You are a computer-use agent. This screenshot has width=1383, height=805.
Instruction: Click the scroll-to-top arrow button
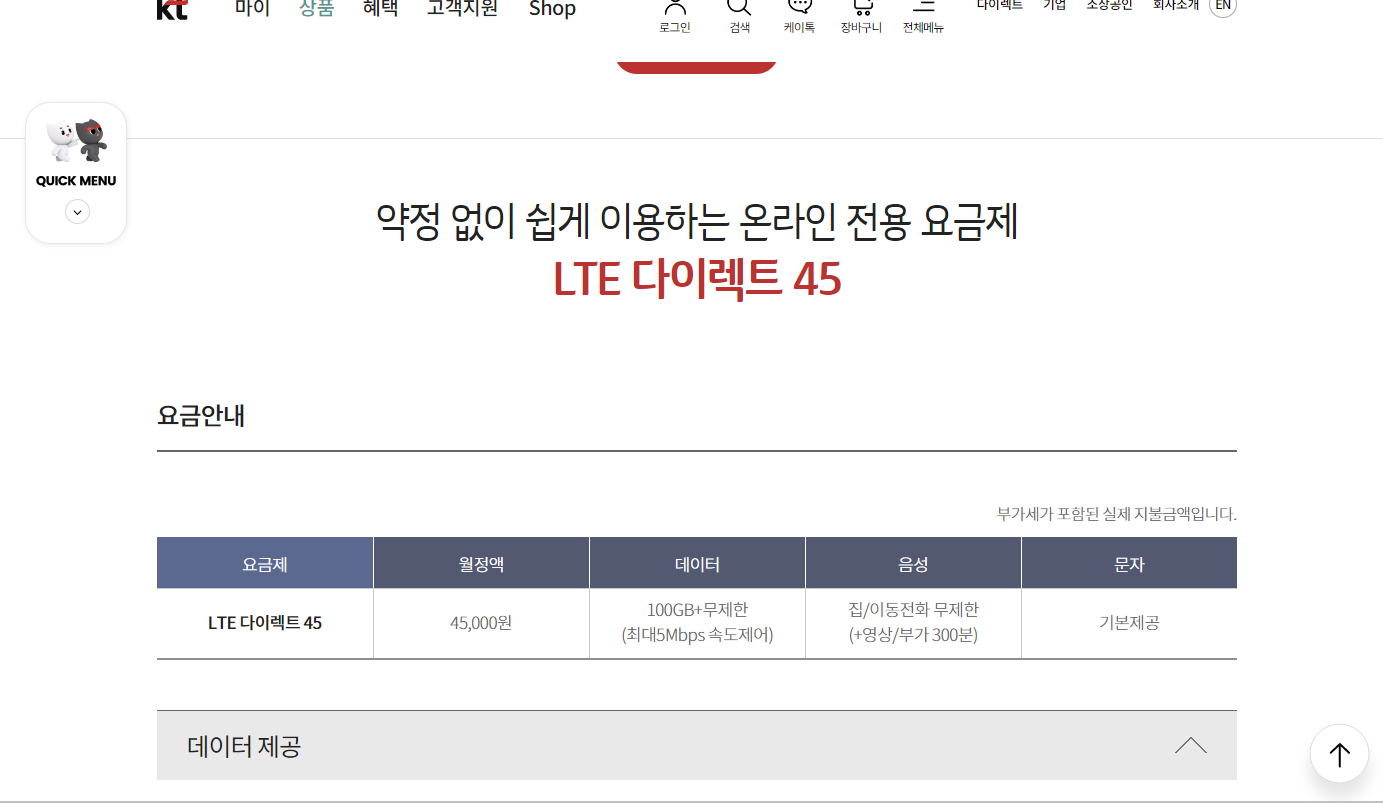1339,753
